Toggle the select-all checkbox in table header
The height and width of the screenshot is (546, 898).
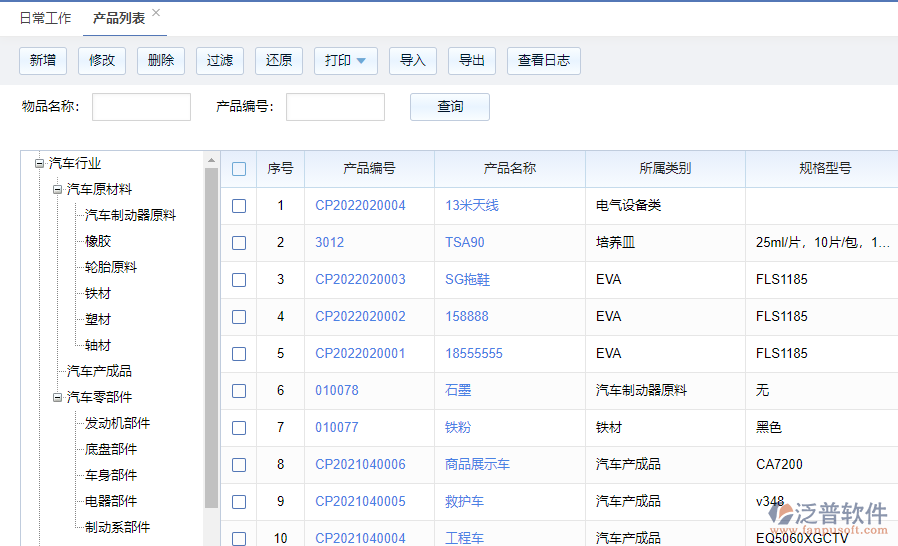click(239, 169)
